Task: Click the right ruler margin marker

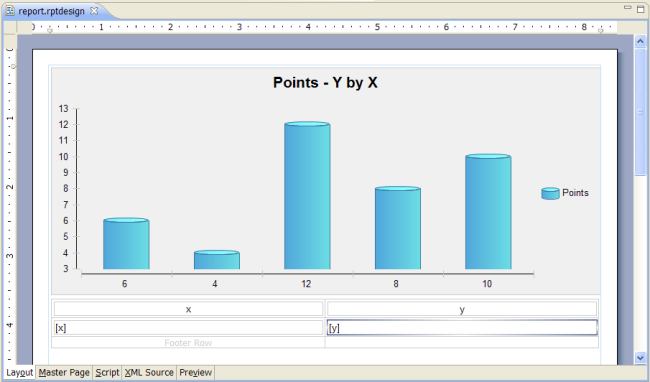Action: tap(601, 31)
